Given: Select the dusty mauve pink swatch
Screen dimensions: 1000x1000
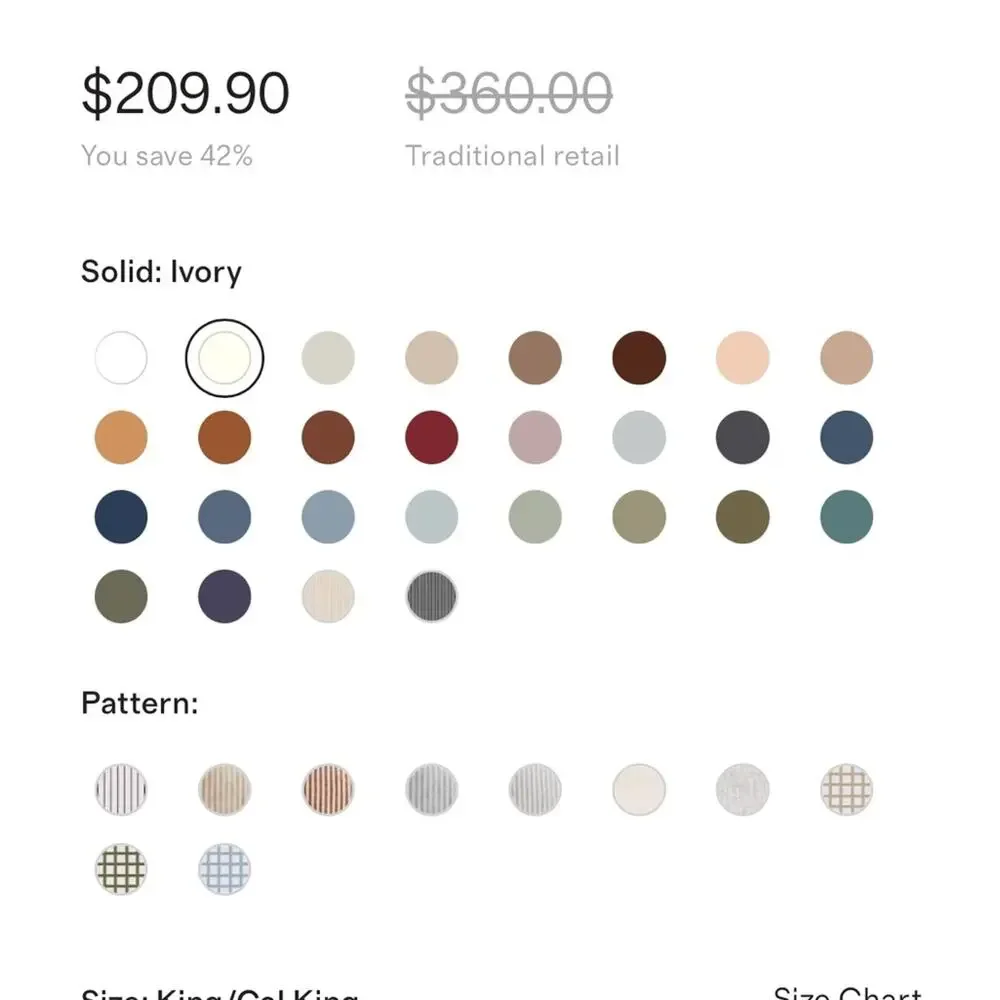Looking at the screenshot, I should (x=535, y=438).
